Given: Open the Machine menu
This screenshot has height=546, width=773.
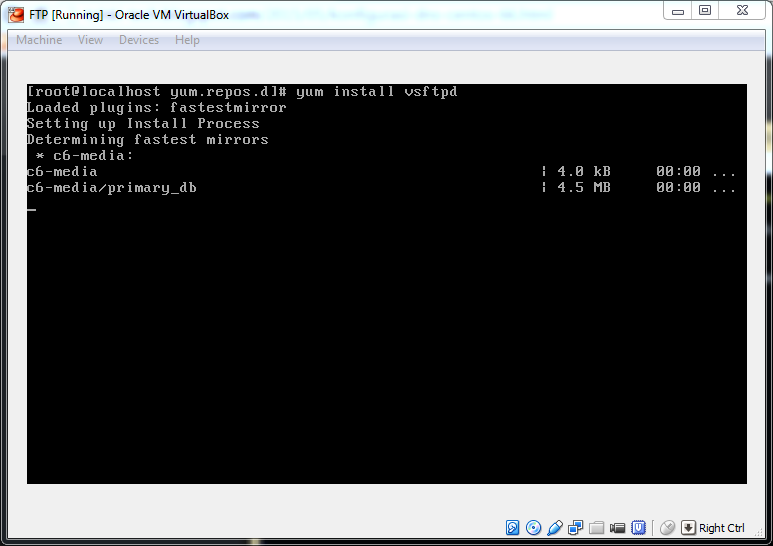Looking at the screenshot, I should click(x=39, y=40).
